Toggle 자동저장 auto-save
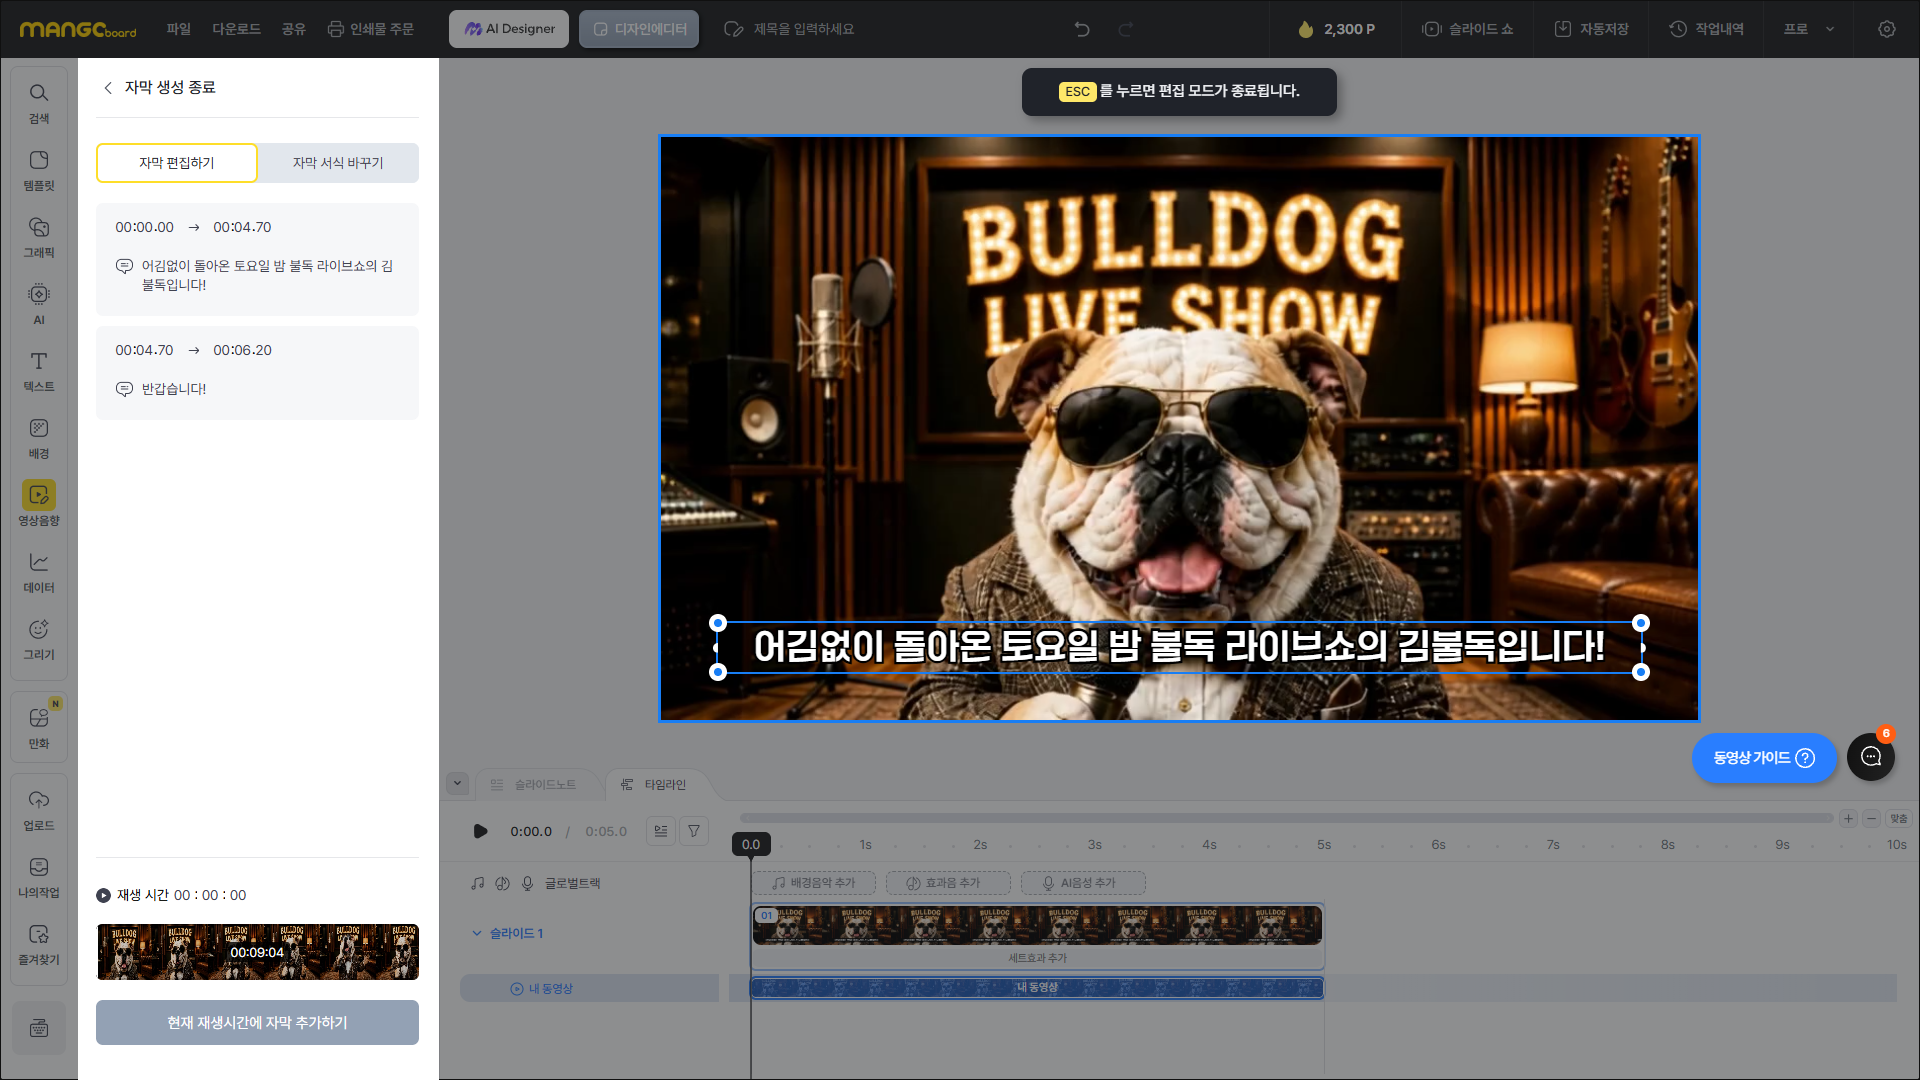The height and width of the screenshot is (1080, 1920). (1591, 29)
